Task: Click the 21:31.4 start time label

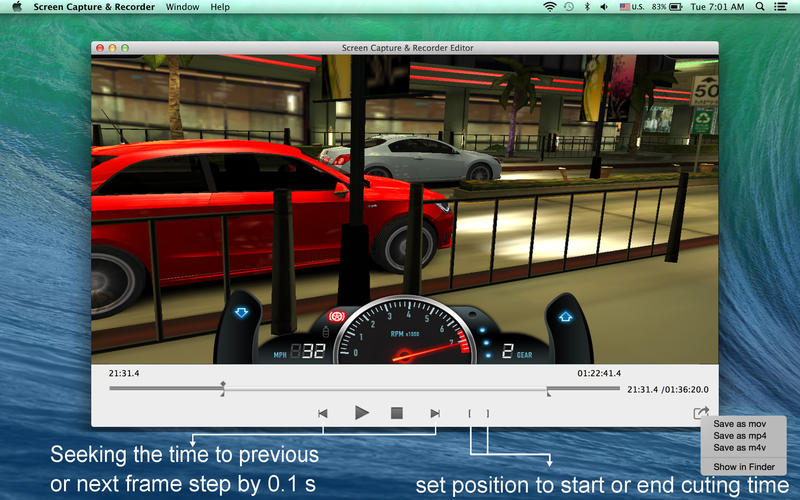Action: [x=124, y=373]
